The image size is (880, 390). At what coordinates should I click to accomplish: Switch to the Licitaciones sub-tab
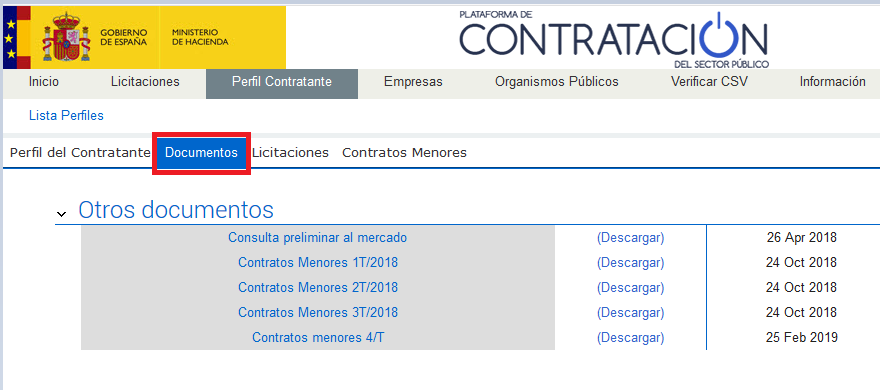pos(290,153)
